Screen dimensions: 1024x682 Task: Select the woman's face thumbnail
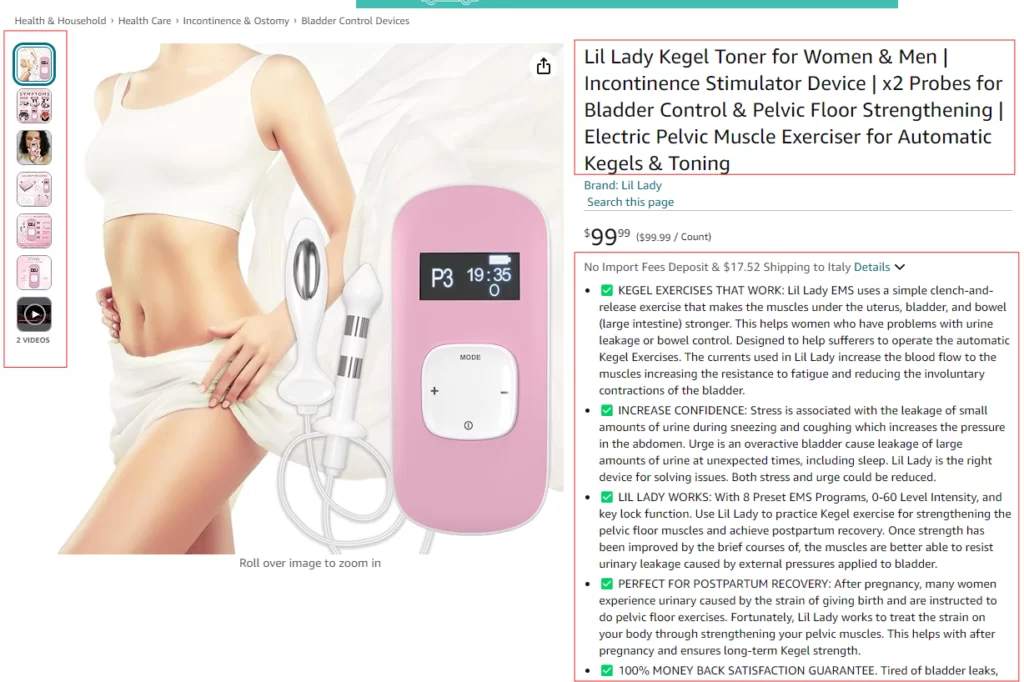pos(34,148)
